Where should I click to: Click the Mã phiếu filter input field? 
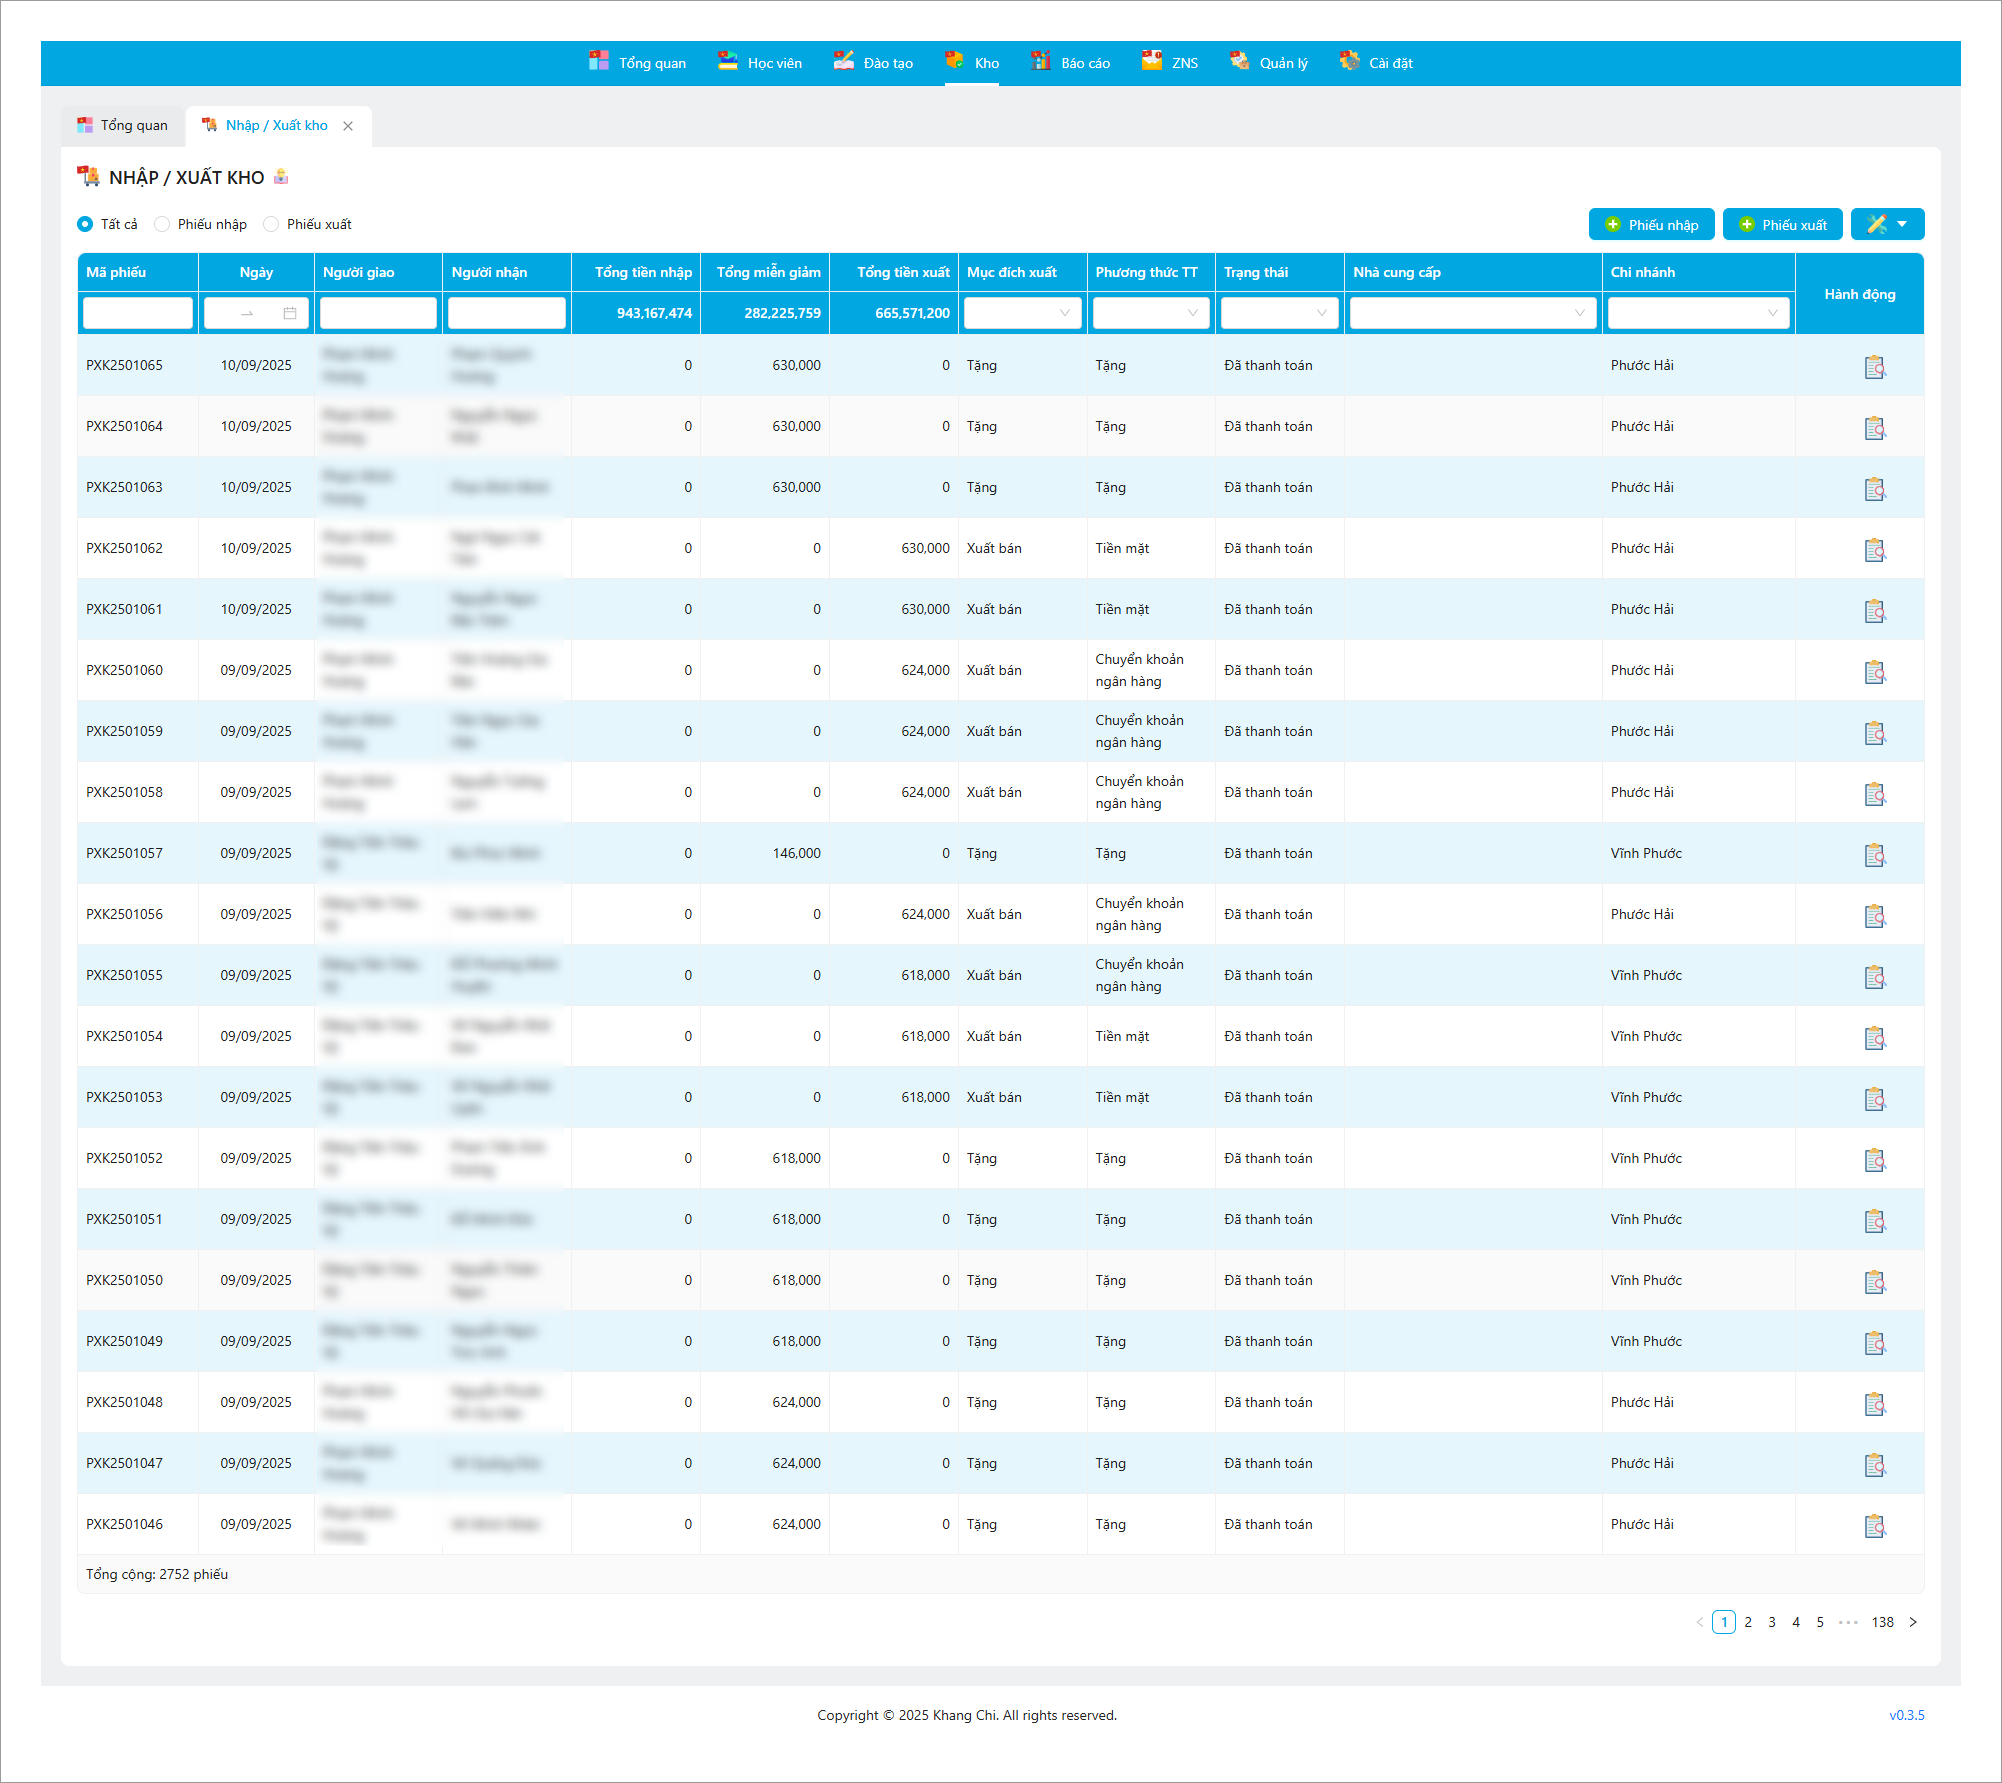pos(137,313)
